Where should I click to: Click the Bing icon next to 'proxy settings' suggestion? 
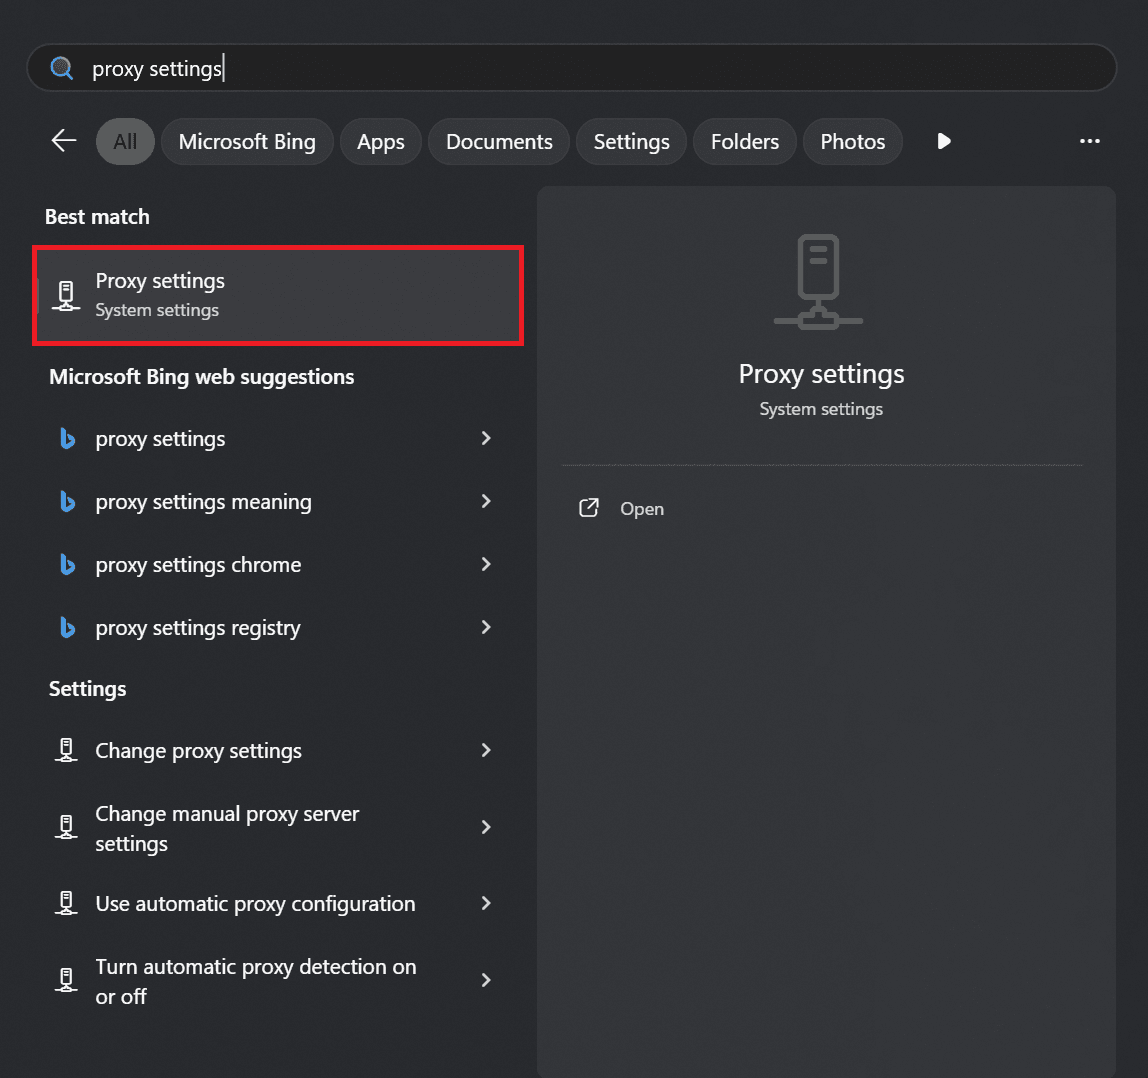[x=67, y=438]
